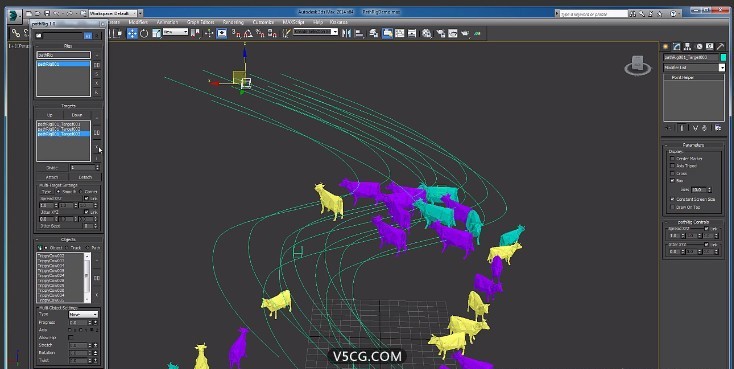Click the ViewCube in viewport corner
Viewport: 734px width, 369px height.
pyautogui.click(x=638, y=66)
